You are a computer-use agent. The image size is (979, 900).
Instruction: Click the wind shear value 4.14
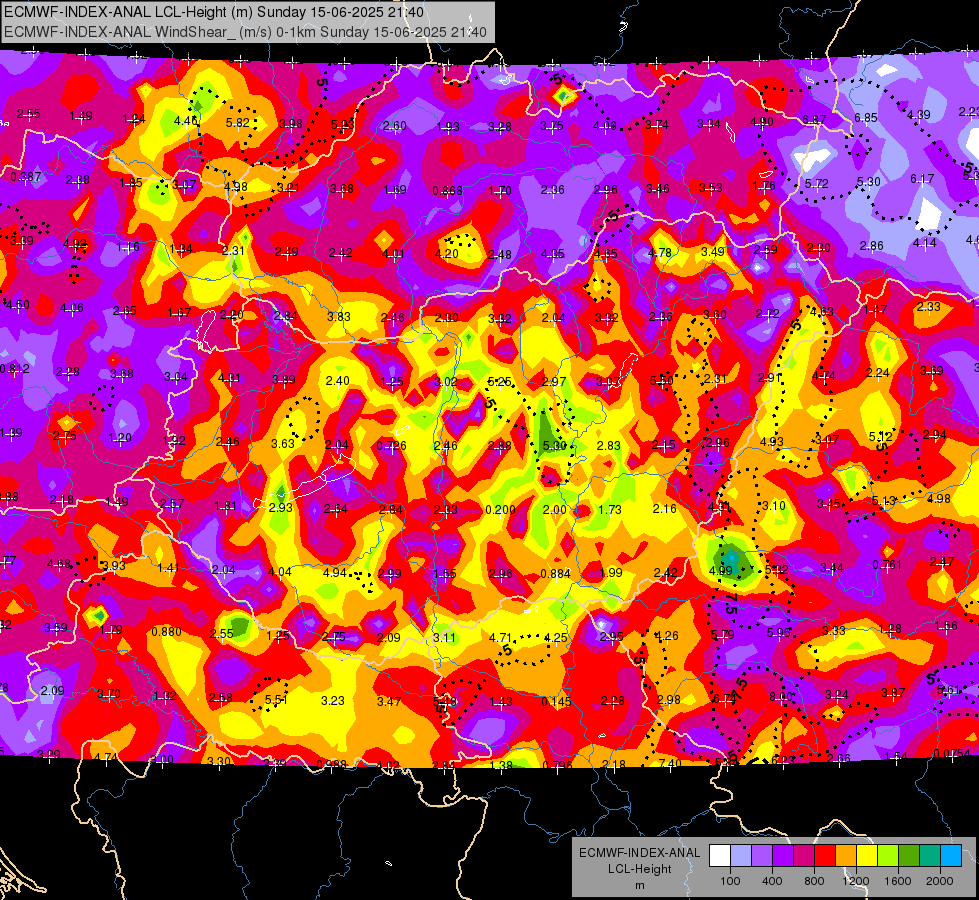[x=924, y=243]
